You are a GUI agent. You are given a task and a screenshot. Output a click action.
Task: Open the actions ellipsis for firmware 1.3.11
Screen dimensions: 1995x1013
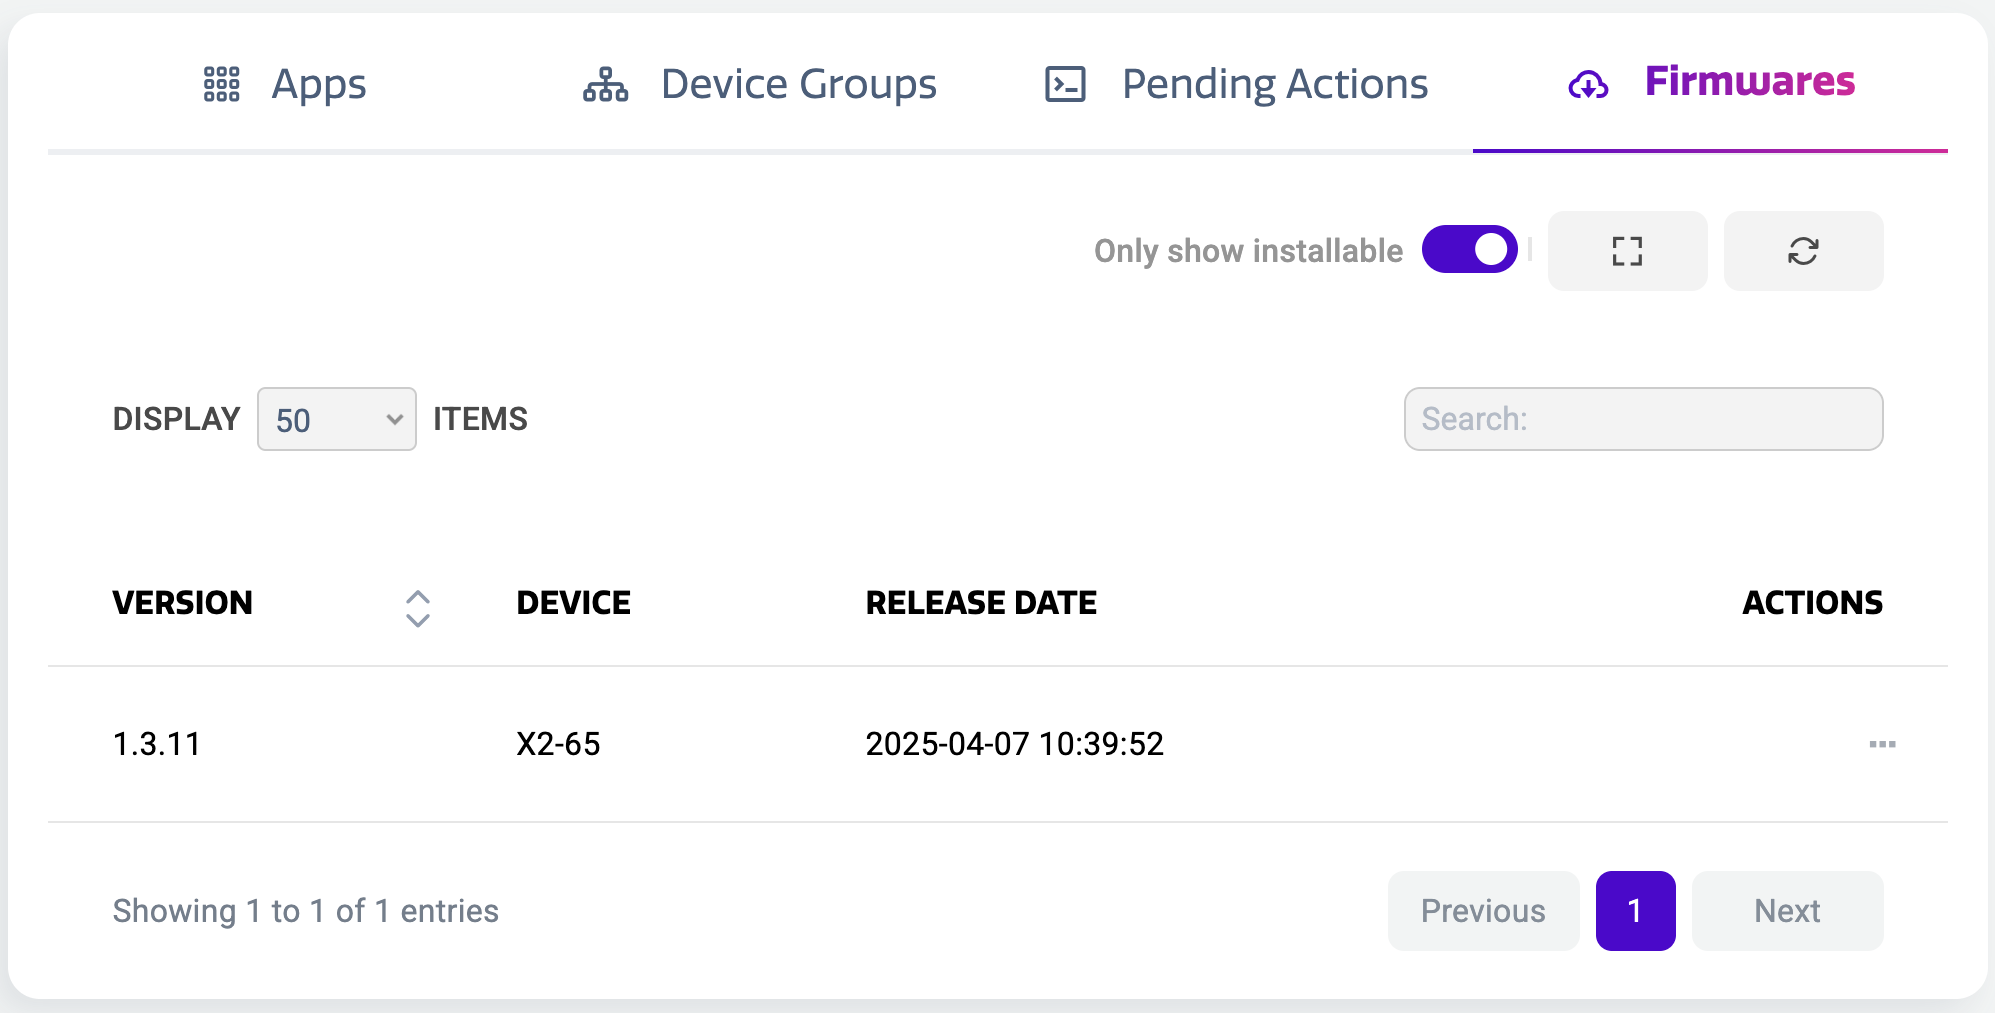tap(1883, 744)
